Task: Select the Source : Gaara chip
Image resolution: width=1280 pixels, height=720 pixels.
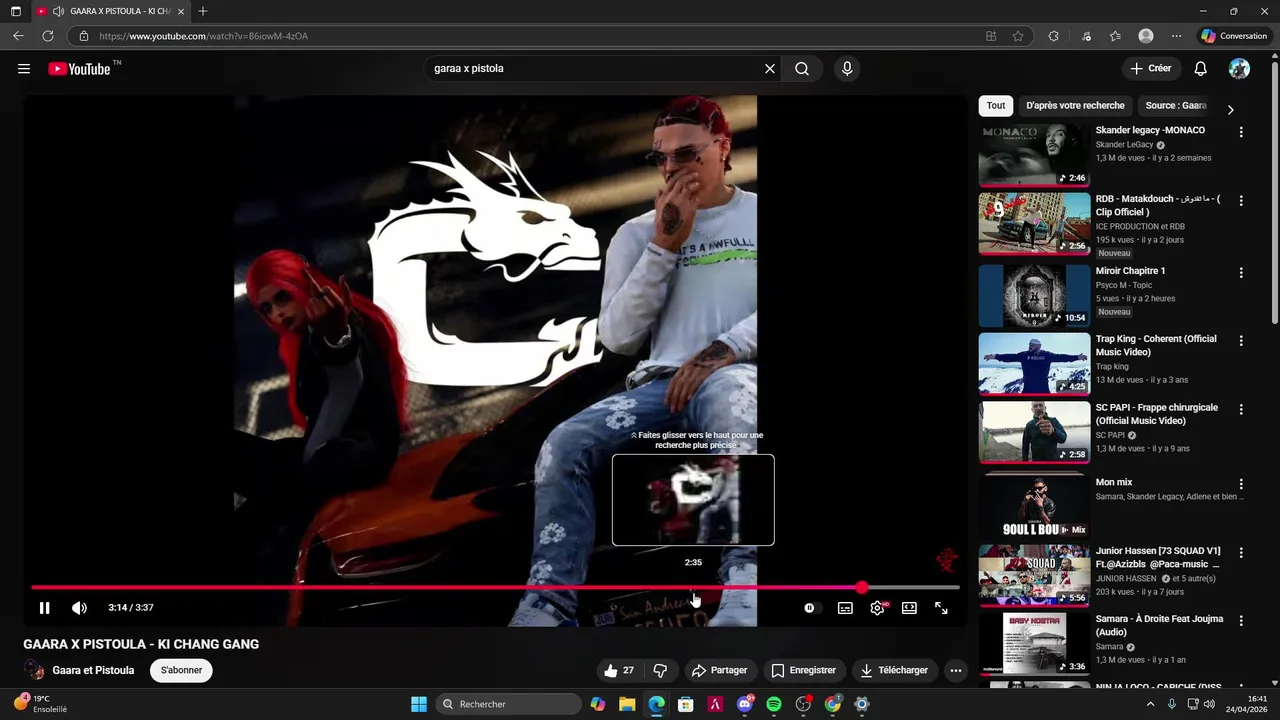Action: tap(1176, 105)
